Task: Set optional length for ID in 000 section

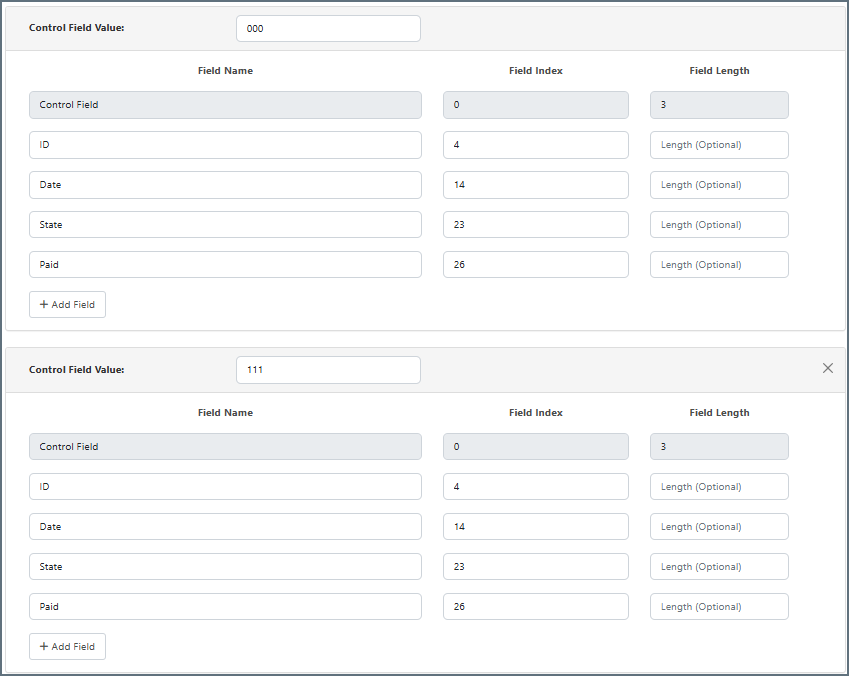Action: click(x=719, y=145)
